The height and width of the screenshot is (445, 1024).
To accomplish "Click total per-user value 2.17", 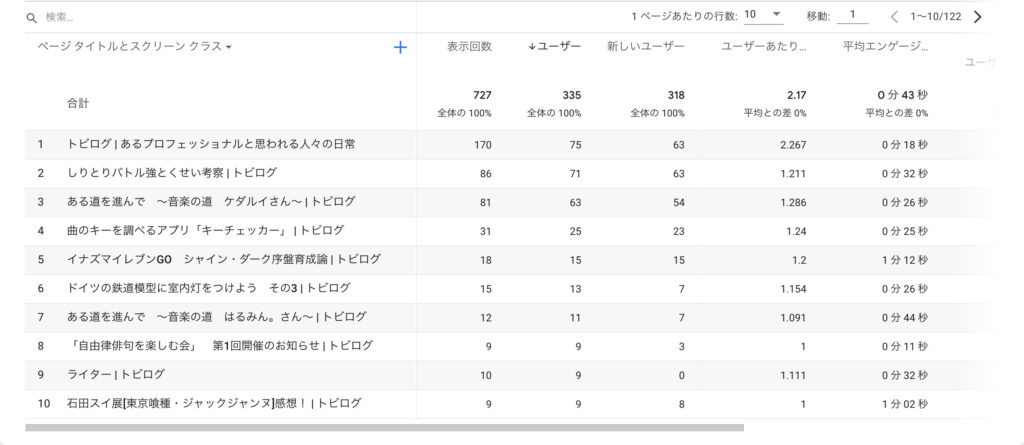I will [x=797, y=95].
